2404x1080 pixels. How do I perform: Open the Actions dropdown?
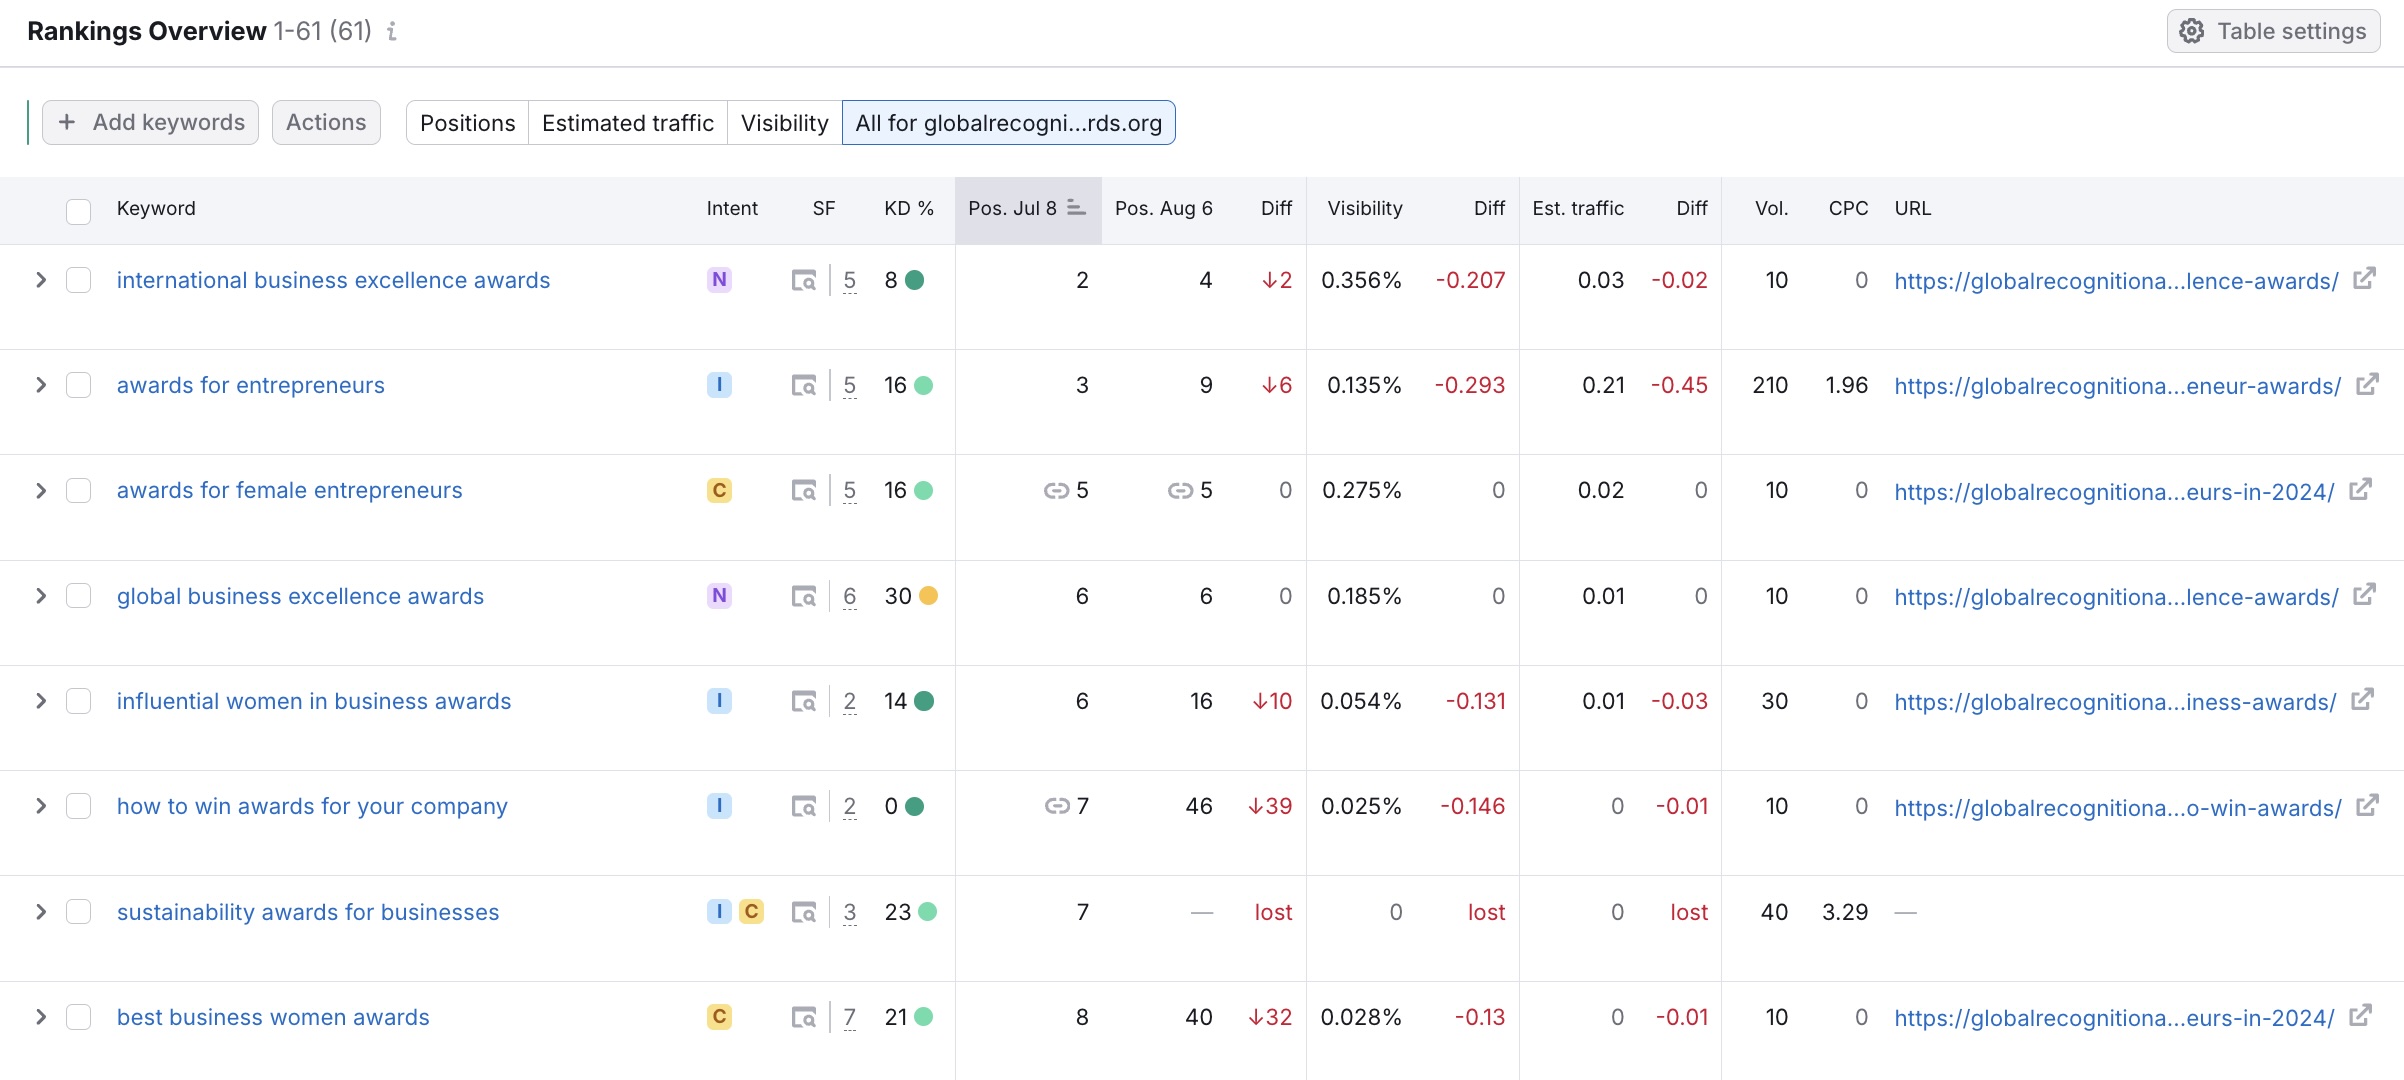(326, 122)
